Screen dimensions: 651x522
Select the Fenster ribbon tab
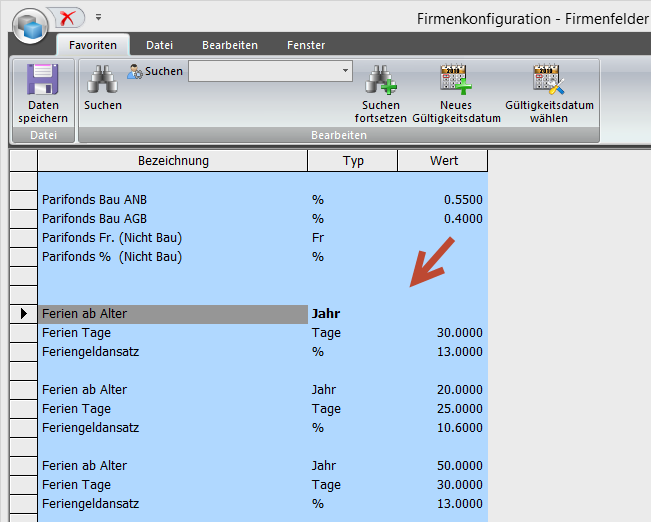[305, 45]
